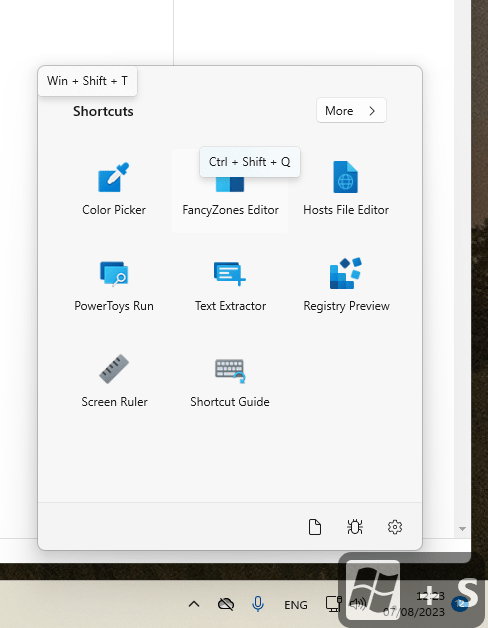
Task: Launch PowerToys Run
Action: [x=114, y=287]
